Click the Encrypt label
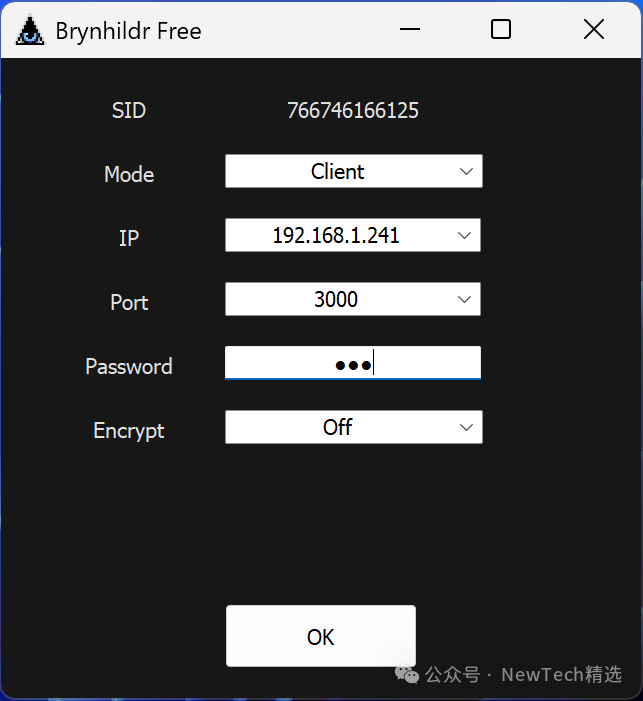Screen dimensions: 643x701 pyautogui.click(x=129, y=430)
